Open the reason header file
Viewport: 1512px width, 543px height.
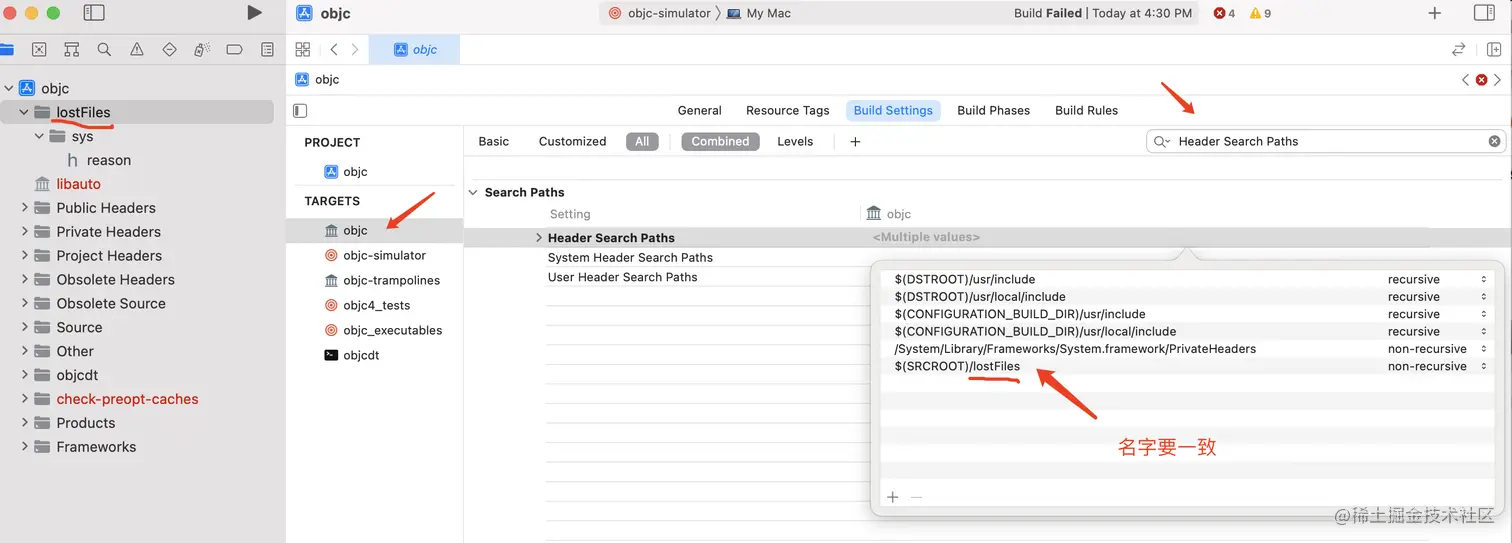click(99, 160)
